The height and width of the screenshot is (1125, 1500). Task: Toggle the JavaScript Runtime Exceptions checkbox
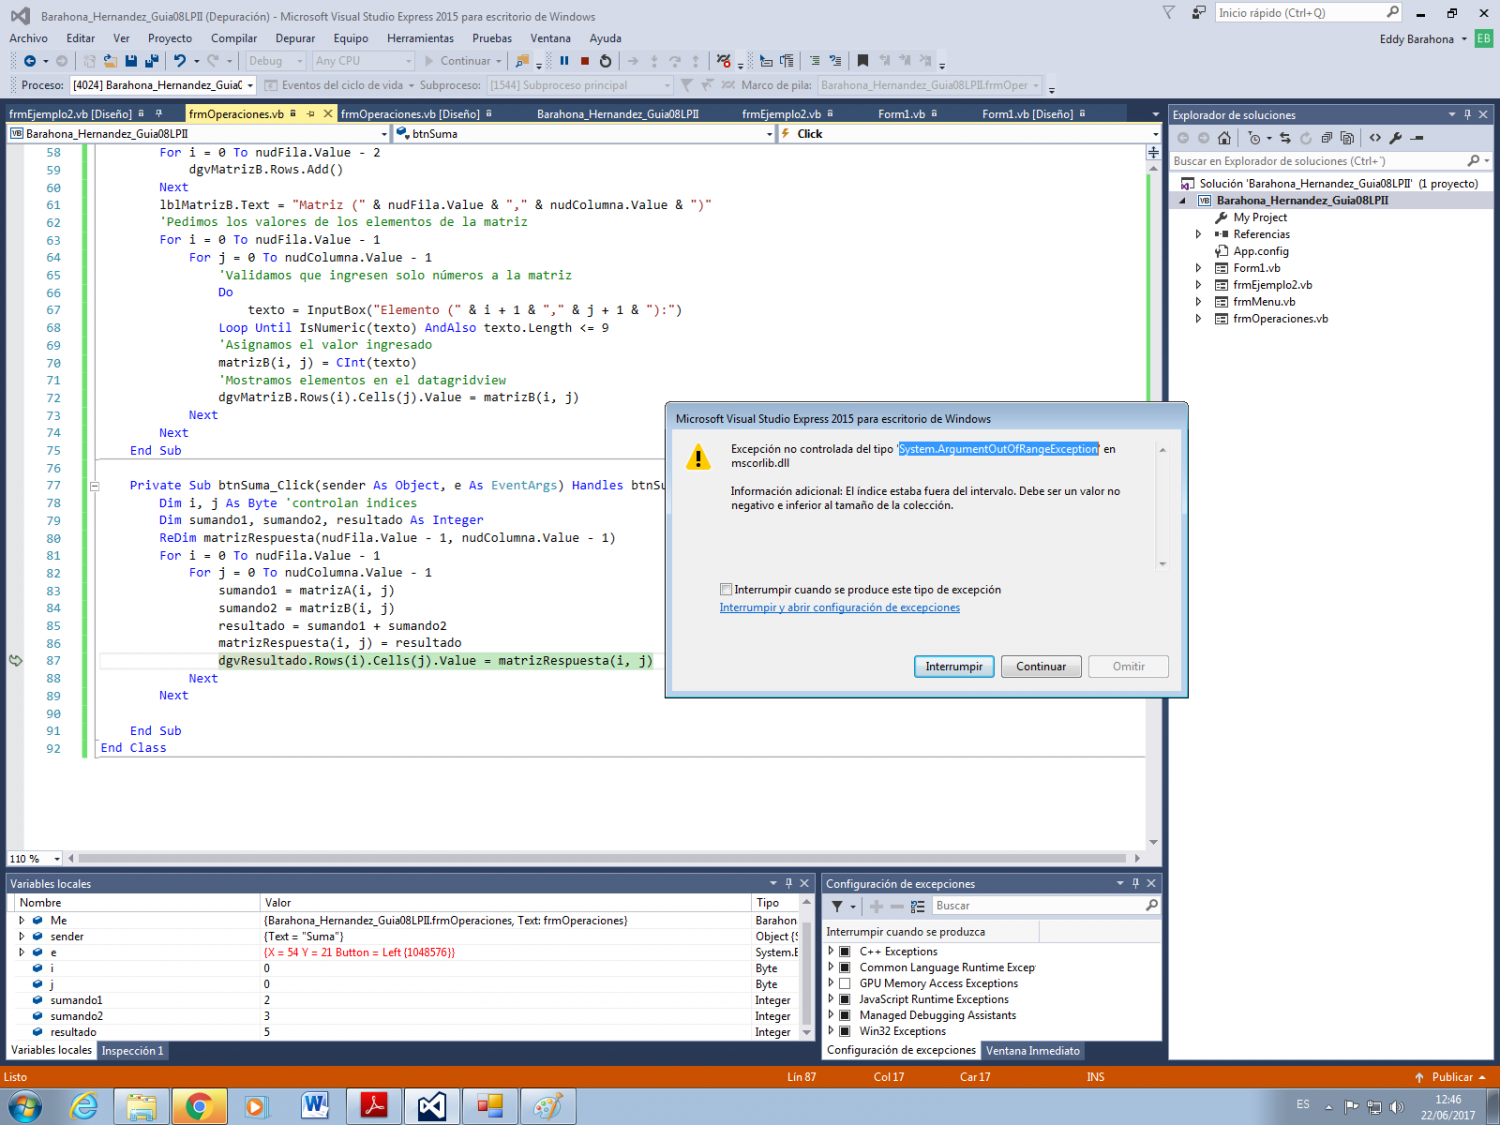click(845, 999)
